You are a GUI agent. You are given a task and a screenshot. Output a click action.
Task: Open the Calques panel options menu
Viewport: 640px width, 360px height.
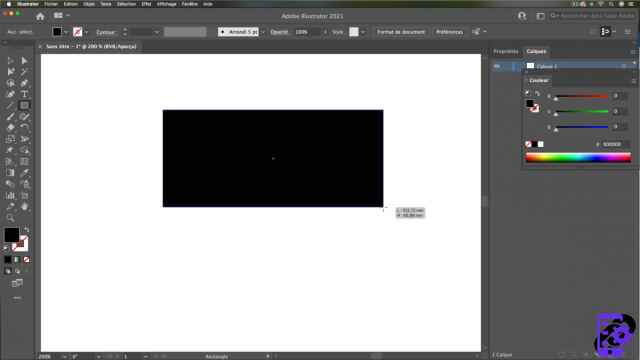tap(633, 52)
